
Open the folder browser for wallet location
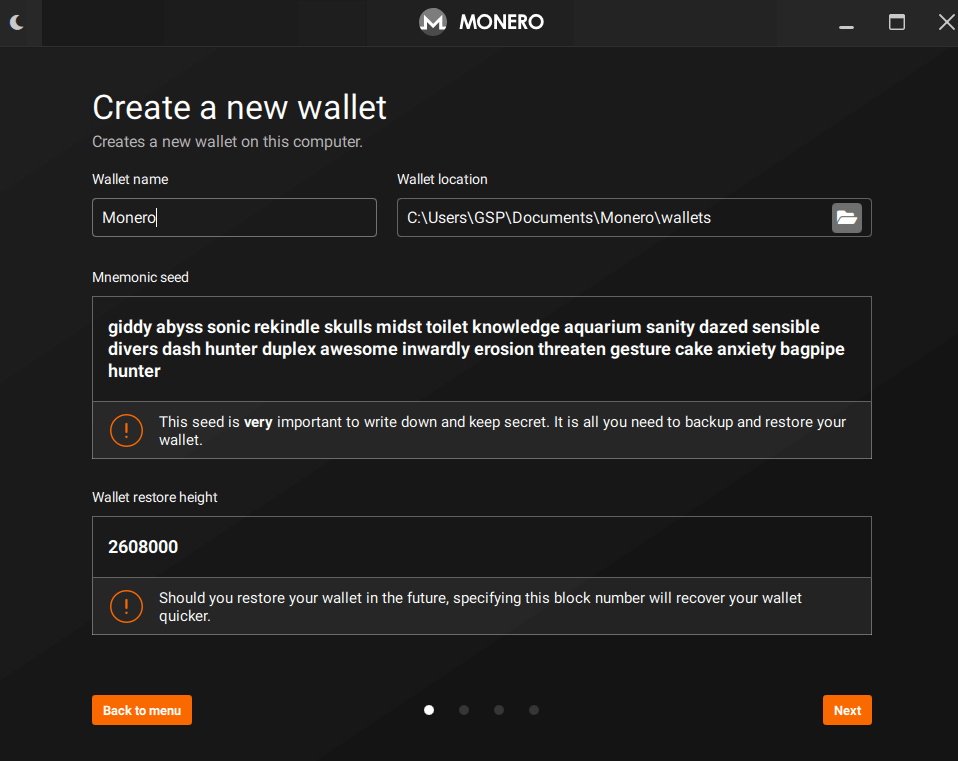coord(847,217)
